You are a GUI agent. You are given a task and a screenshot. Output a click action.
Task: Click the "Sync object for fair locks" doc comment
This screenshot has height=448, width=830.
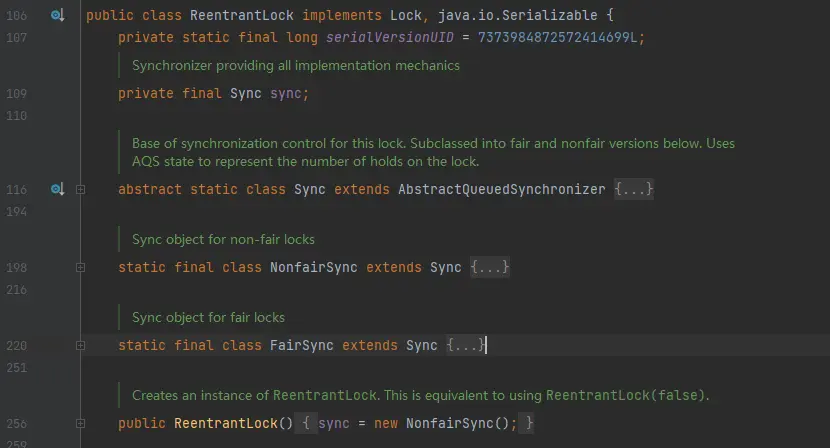209,317
